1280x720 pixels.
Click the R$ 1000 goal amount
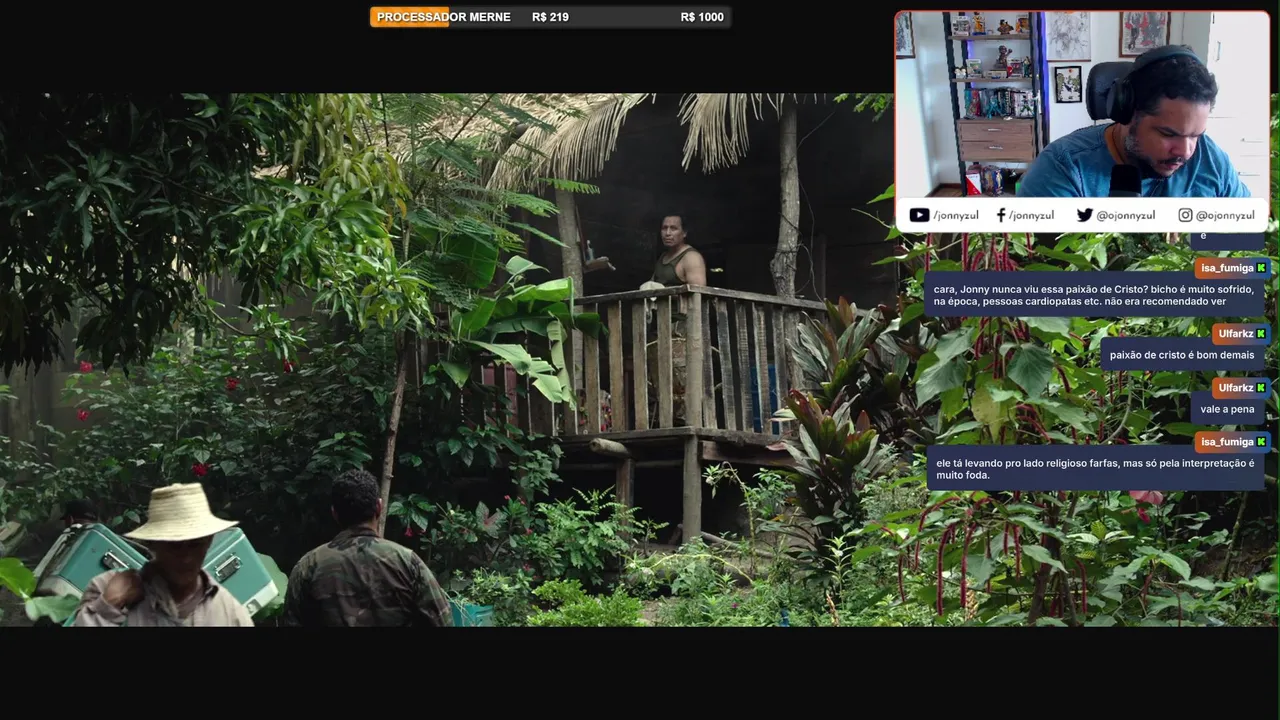[702, 17]
